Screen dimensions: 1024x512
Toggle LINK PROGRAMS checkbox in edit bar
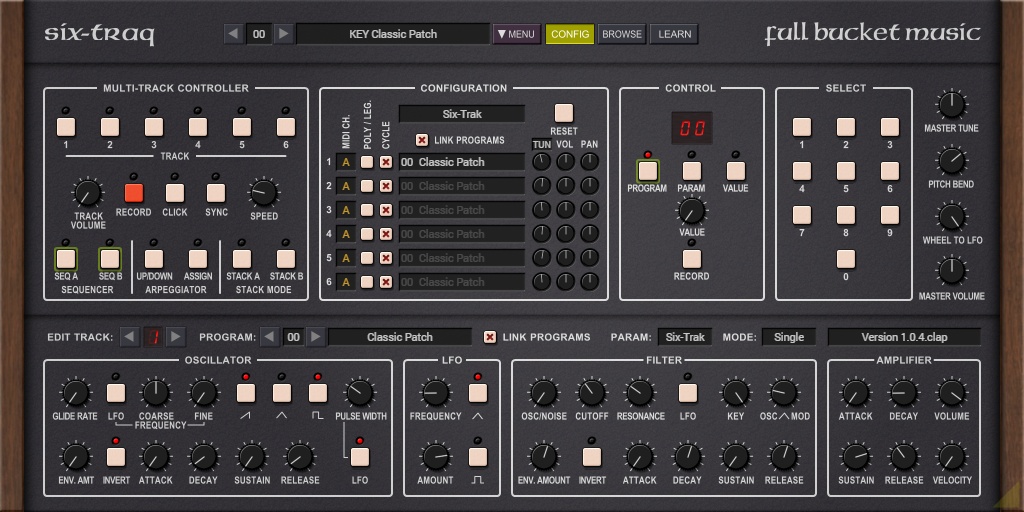(489, 337)
